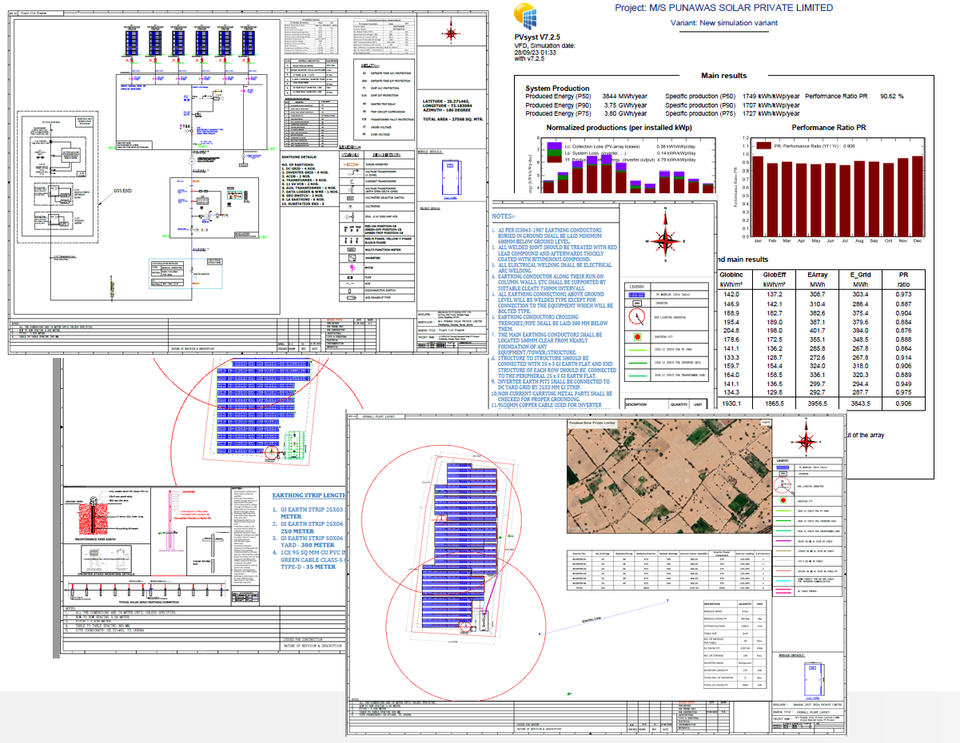Click the blue PV module swatch in the earthing legend
Screen dimensions: 960x743
[x=637, y=294]
